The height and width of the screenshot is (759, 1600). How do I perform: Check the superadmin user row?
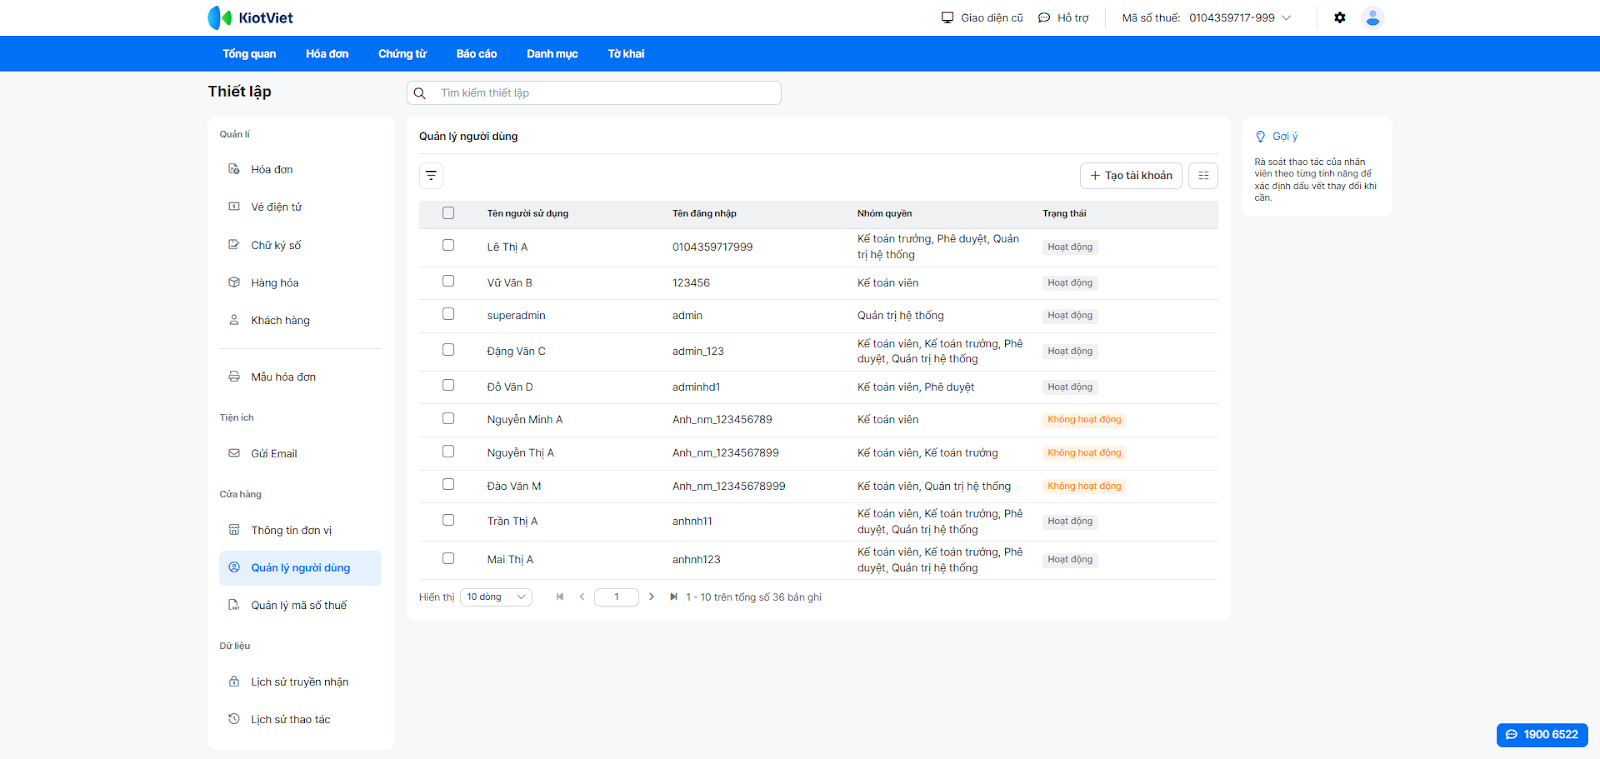(x=448, y=314)
